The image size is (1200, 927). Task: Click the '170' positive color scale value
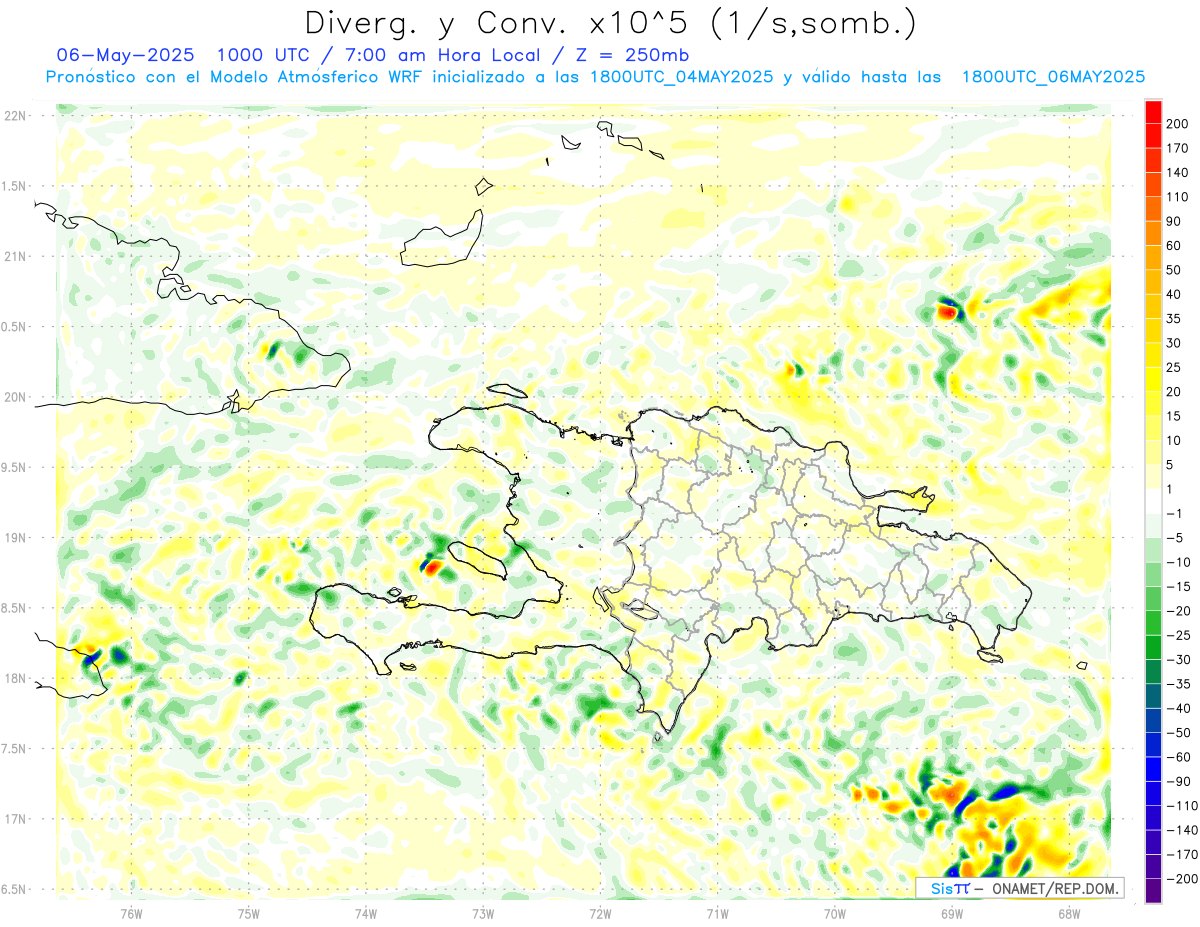click(x=1177, y=148)
